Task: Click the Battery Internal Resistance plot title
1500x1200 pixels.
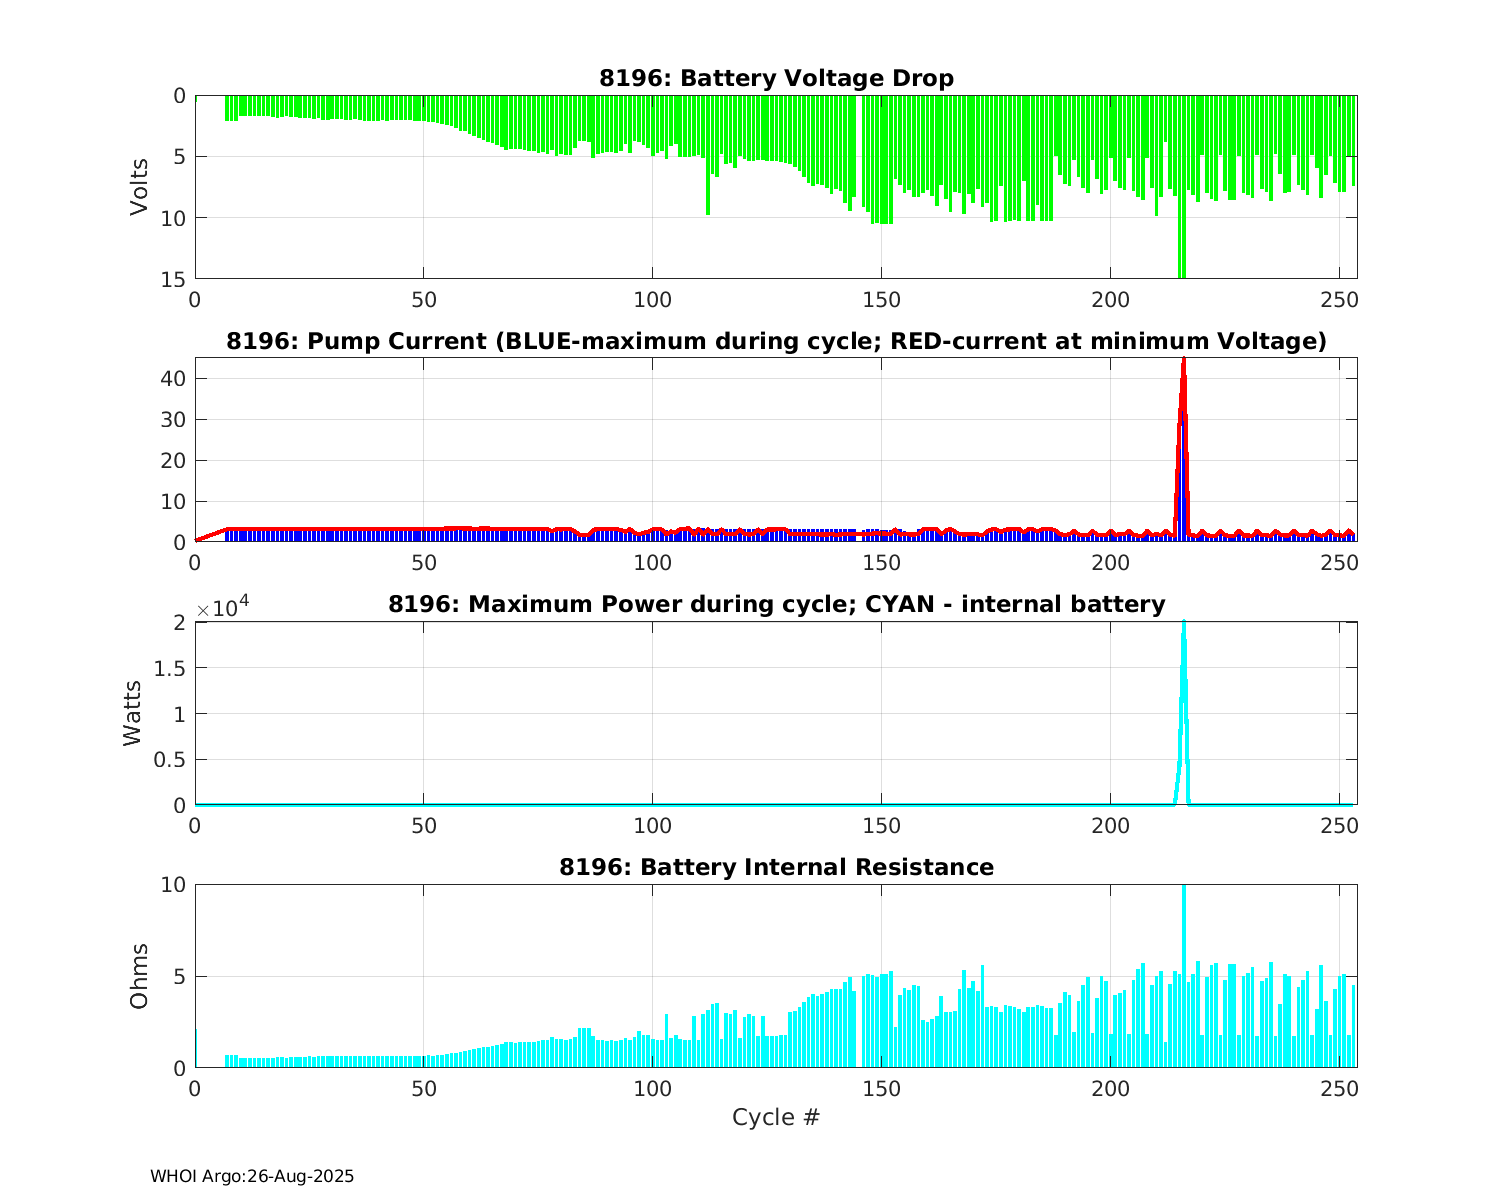Action: coord(776,867)
